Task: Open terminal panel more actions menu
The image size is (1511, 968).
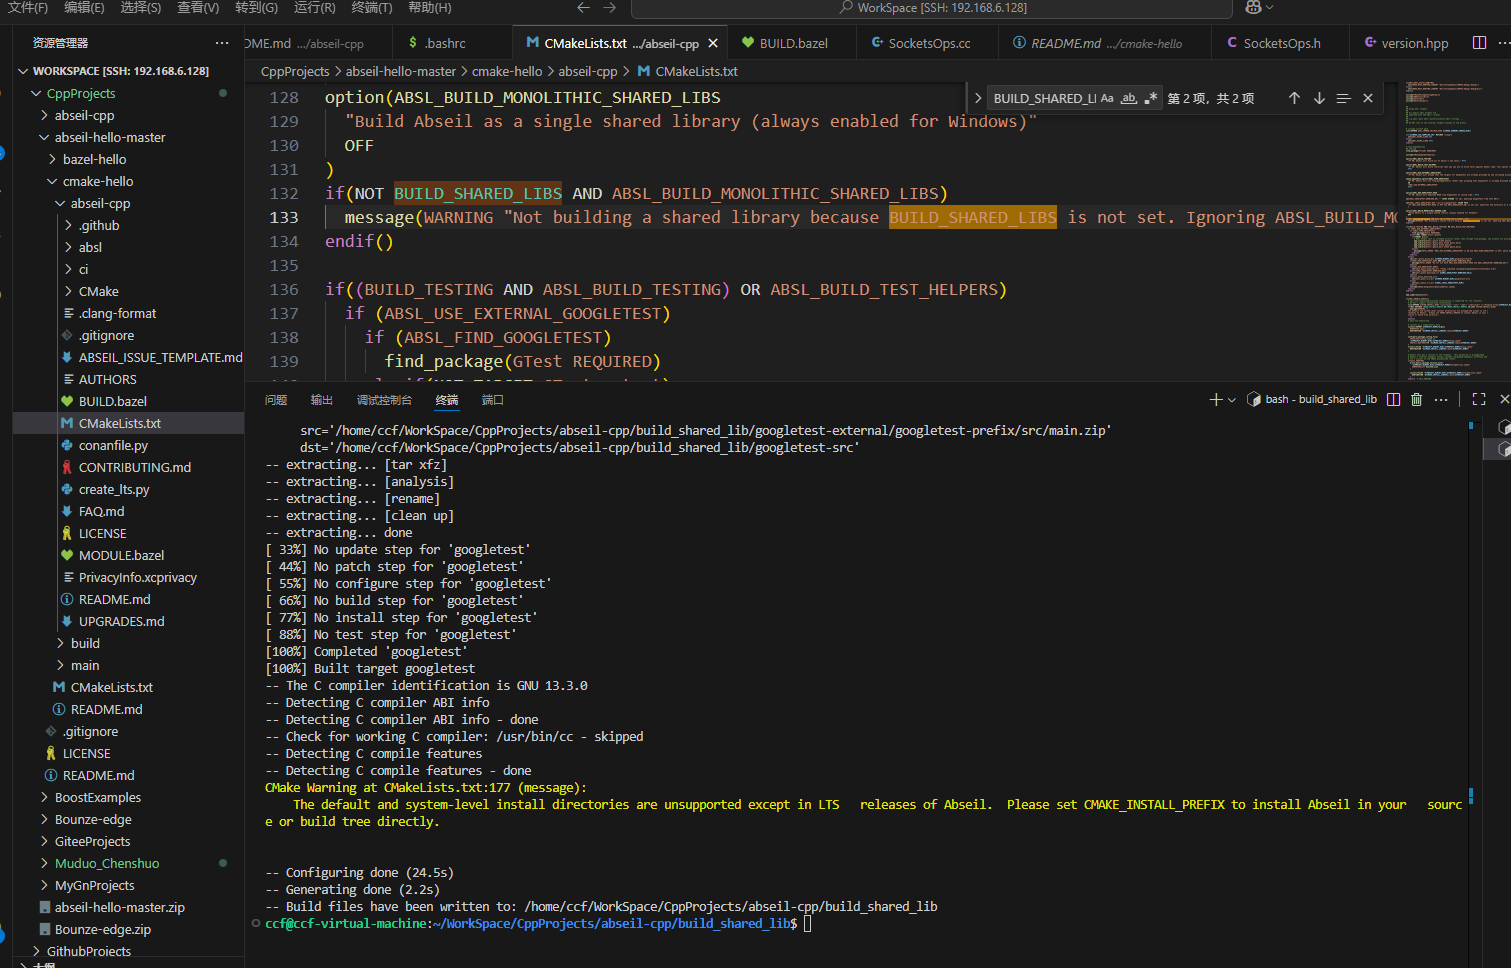Action: click(1441, 399)
